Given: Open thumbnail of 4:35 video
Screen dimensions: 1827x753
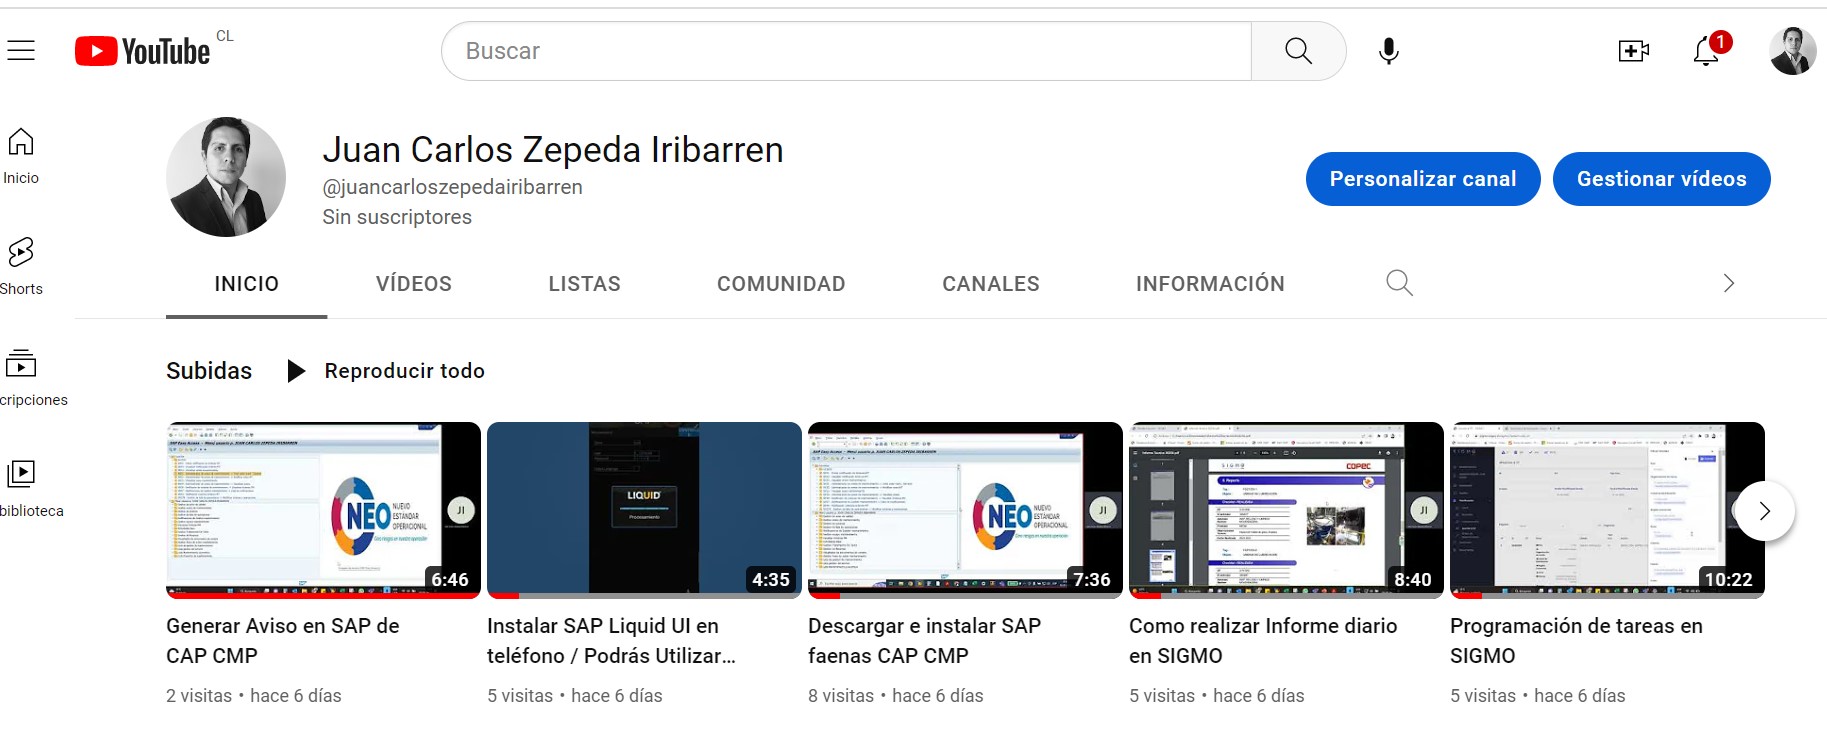Looking at the screenshot, I should pos(644,510).
